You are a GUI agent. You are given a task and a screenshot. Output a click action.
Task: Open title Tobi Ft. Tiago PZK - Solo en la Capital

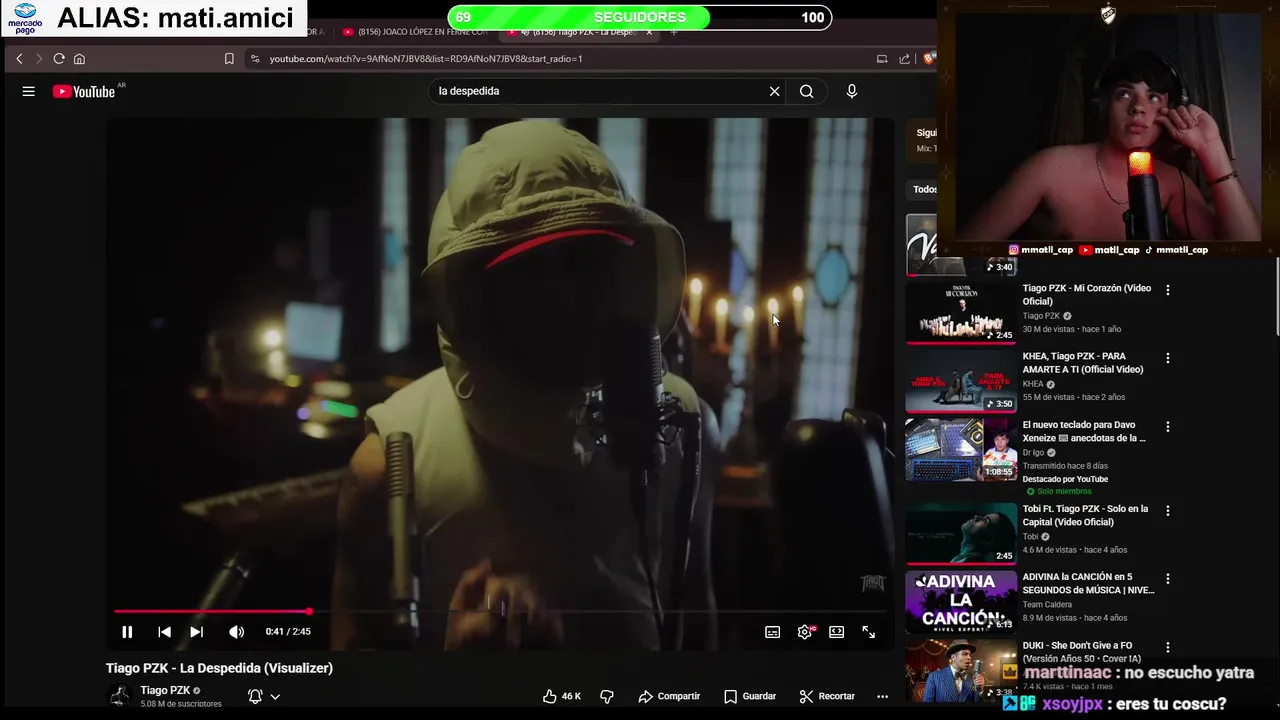click(x=1085, y=515)
